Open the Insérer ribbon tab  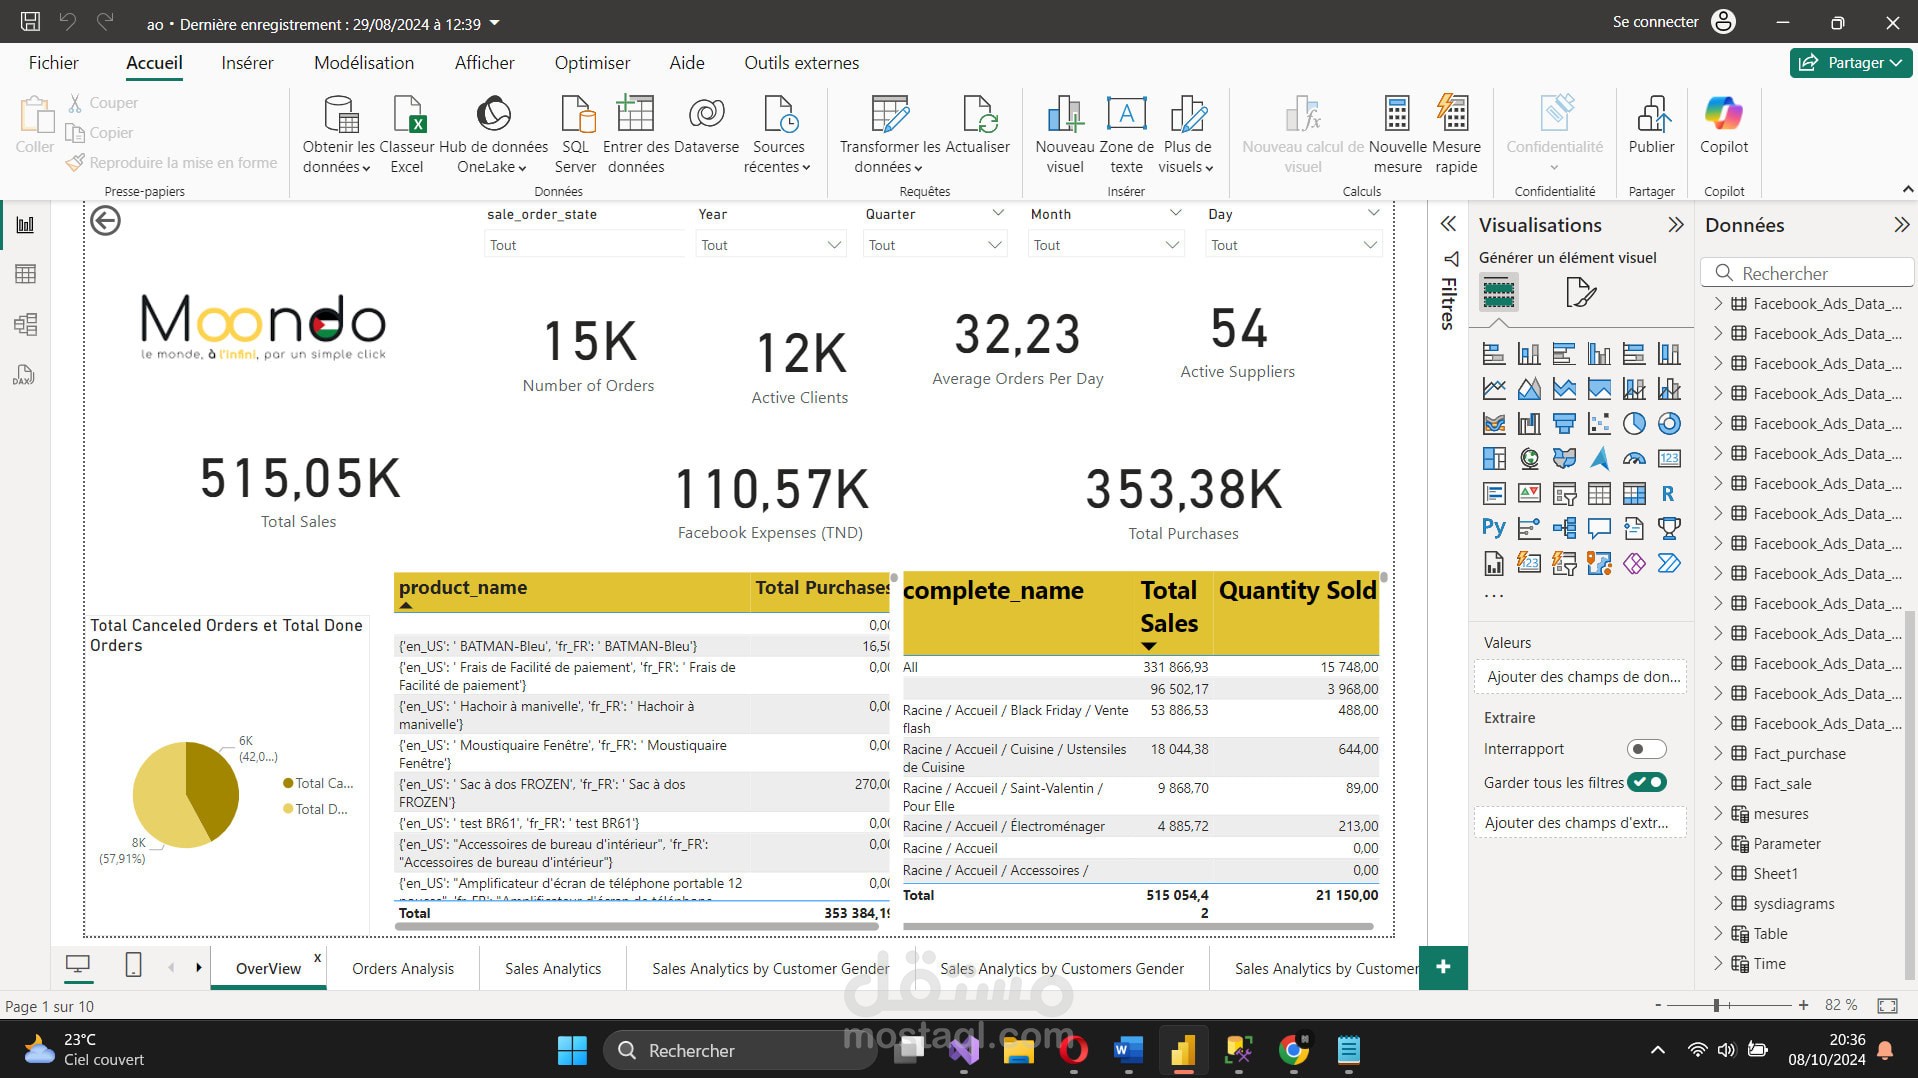pos(247,62)
